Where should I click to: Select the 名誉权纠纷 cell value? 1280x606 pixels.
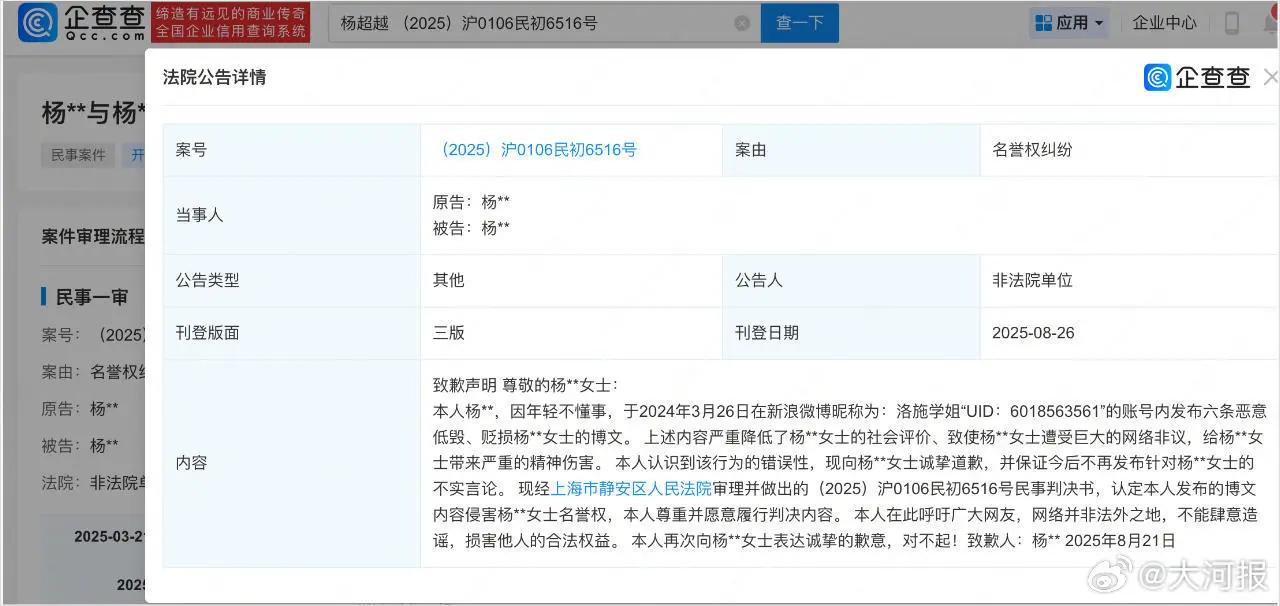coord(1032,150)
